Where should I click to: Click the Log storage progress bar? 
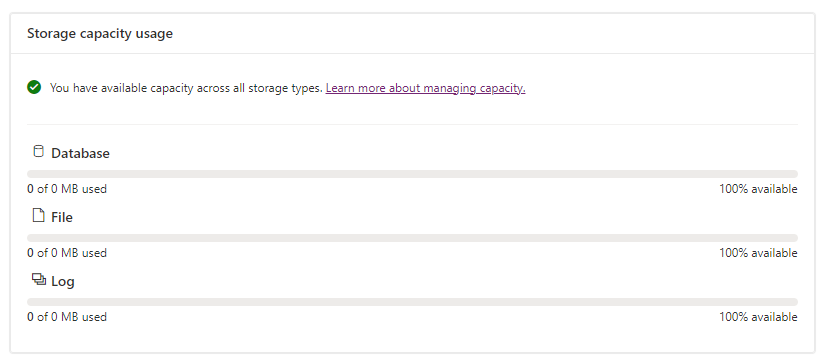coord(412,302)
